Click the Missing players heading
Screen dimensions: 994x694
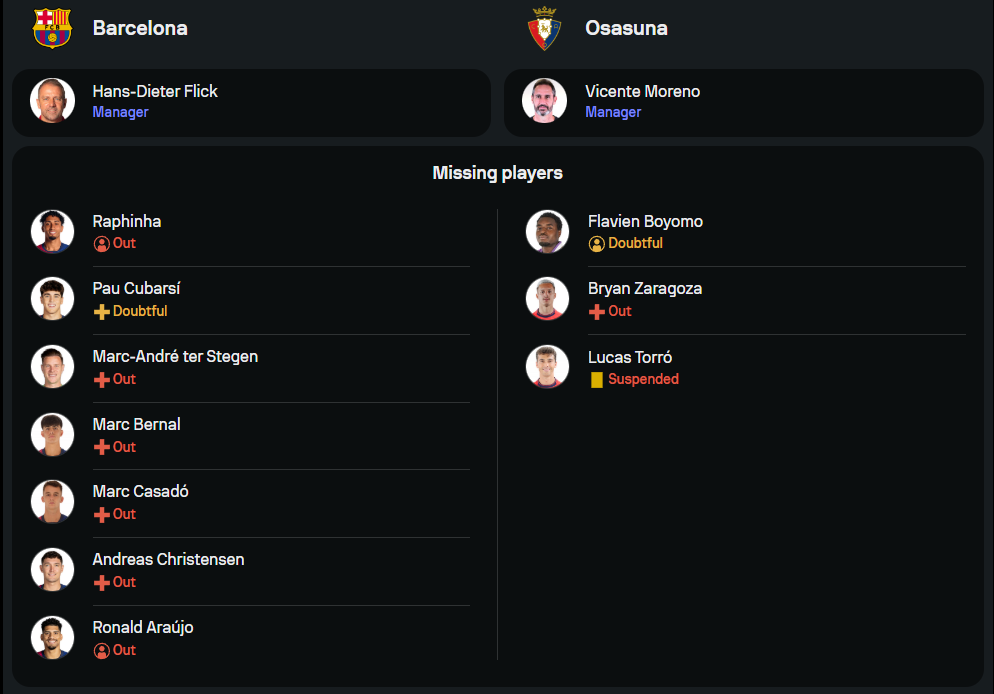497,173
